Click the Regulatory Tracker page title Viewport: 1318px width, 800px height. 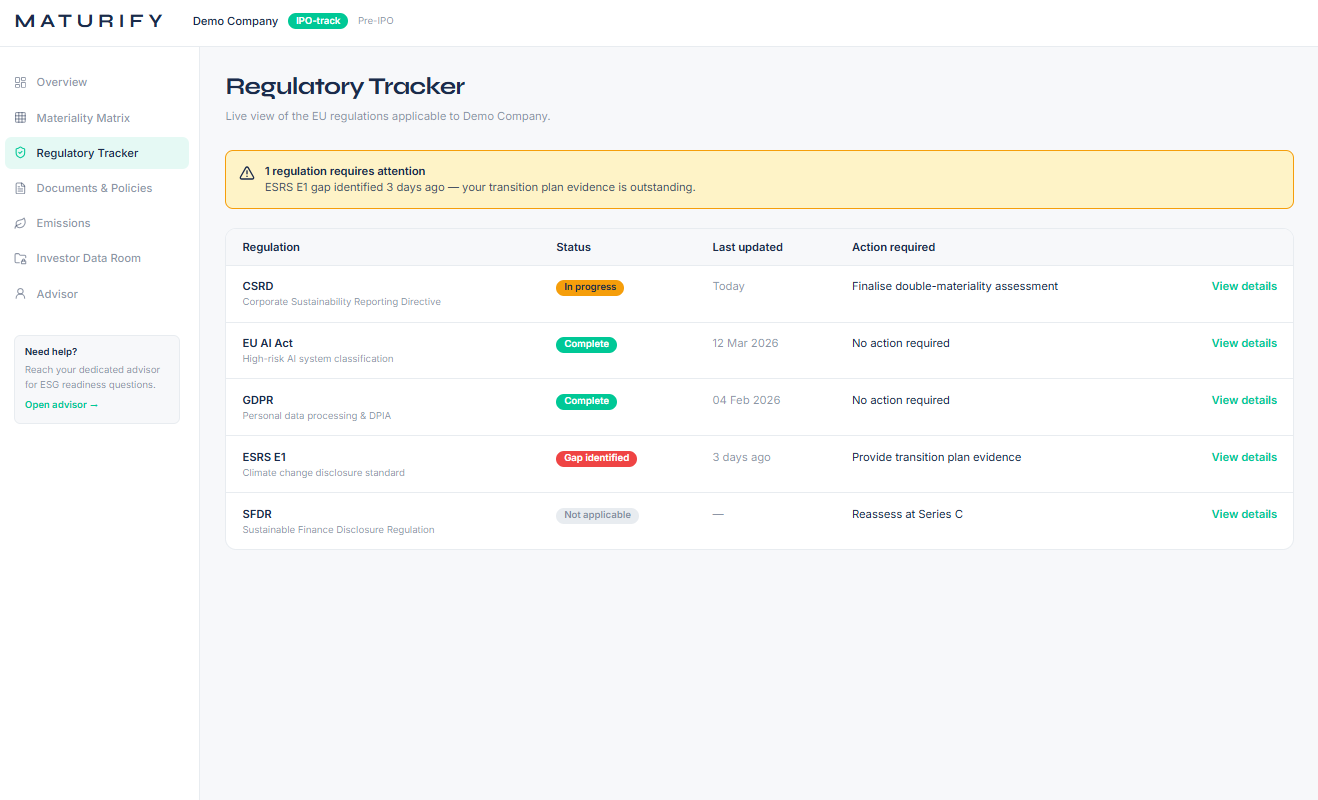(x=346, y=86)
